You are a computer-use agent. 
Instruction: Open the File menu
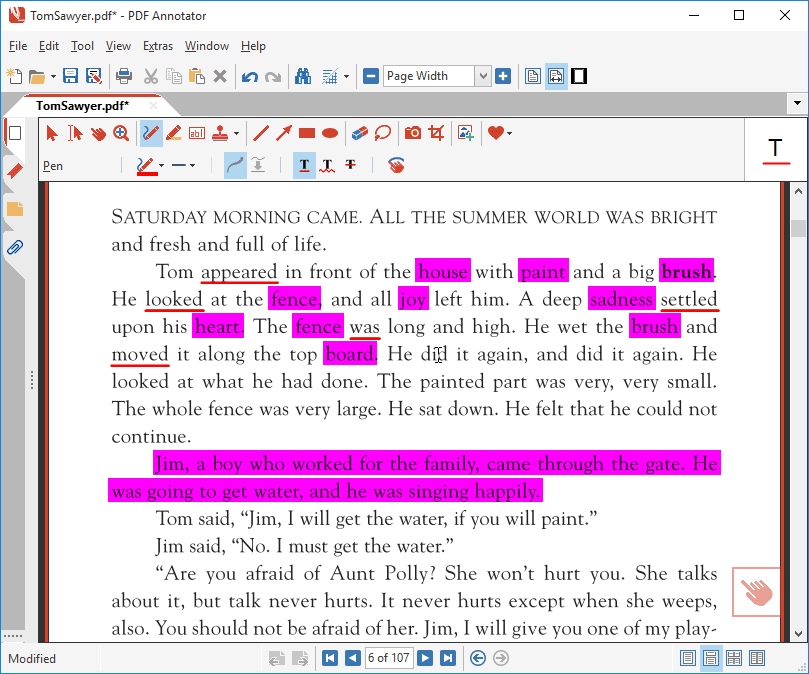pos(18,46)
